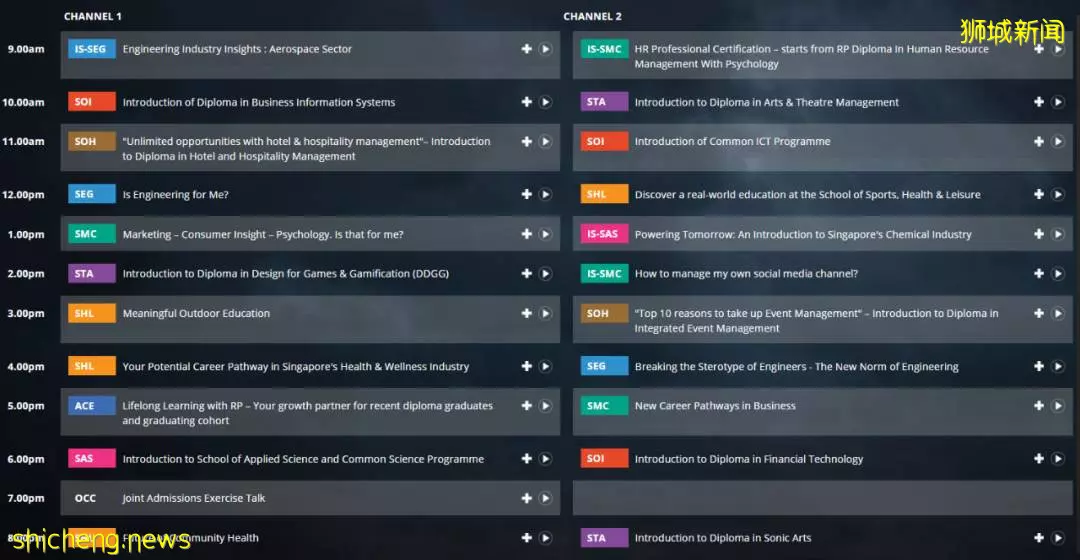Screen dimensions: 1080x560
Task: Play Discover a real-world education session
Action: (x=1058, y=194)
